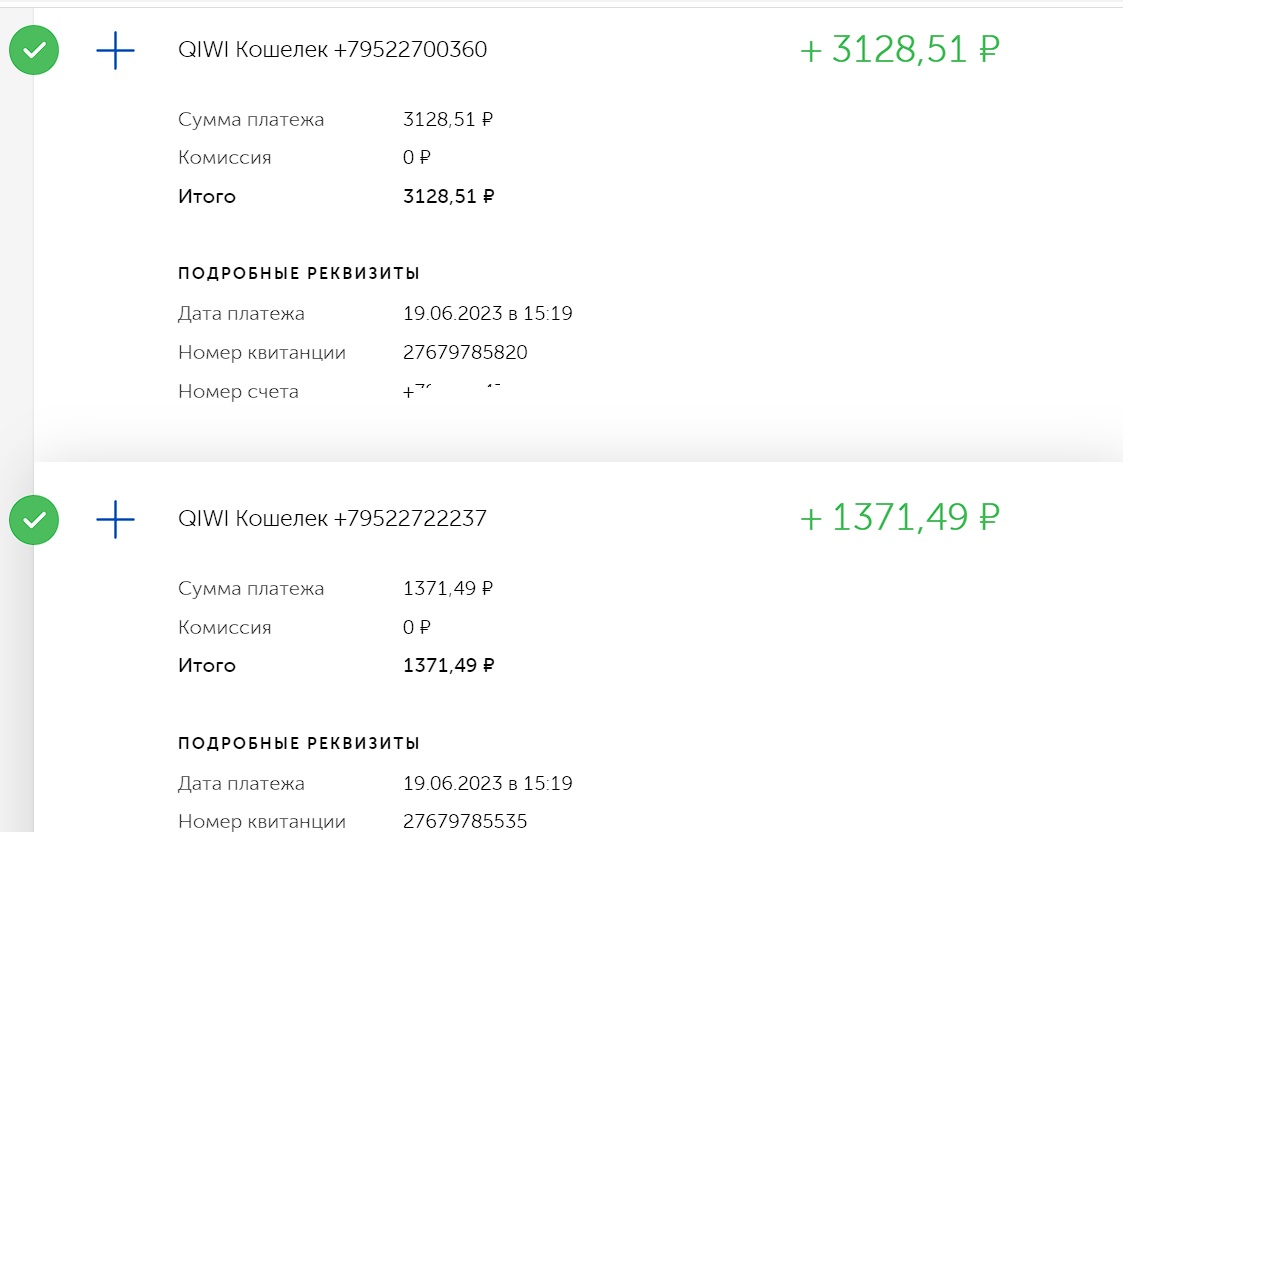This screenshot has width=1280, height=1274.
Task: Open the QIWI Кошелек +79522722237 payment title
Action: (332, 519)
